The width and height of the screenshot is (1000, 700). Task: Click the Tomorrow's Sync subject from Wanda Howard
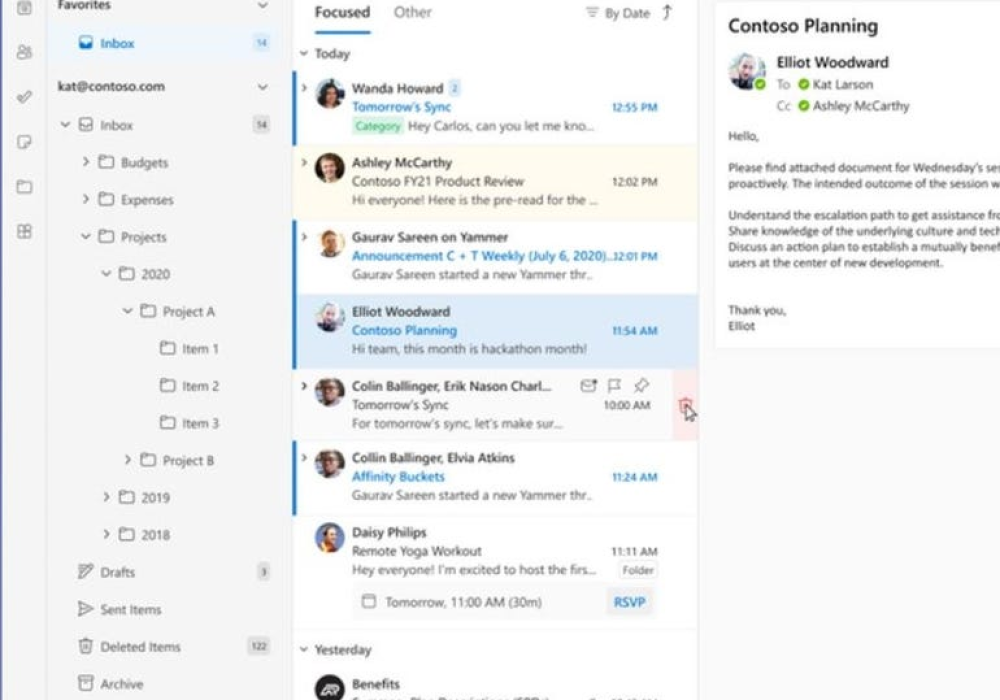click(401, 107)
